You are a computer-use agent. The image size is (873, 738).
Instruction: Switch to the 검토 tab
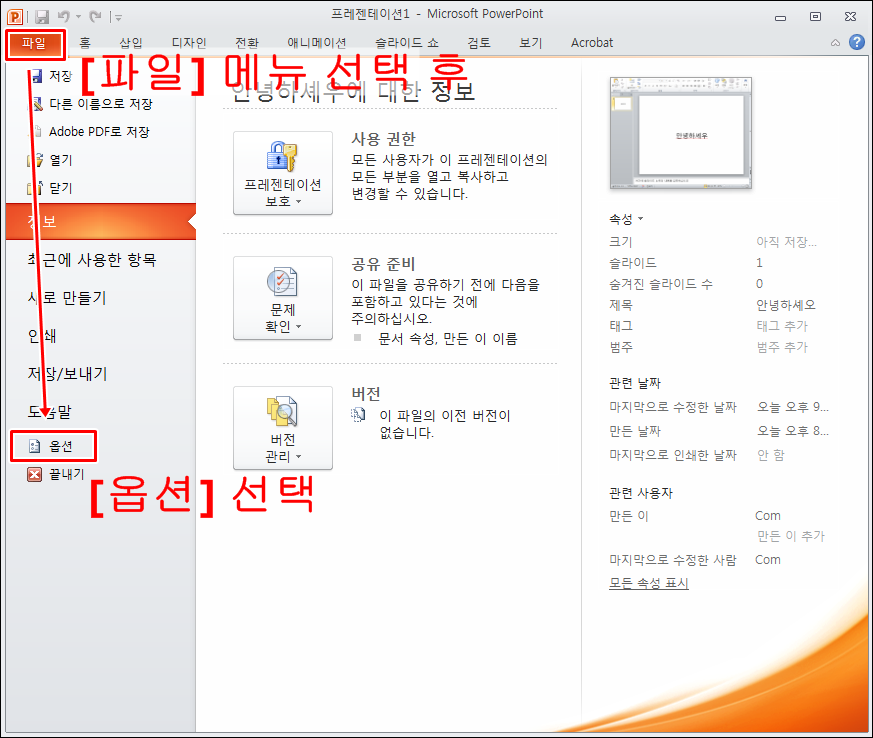(479, 43)
